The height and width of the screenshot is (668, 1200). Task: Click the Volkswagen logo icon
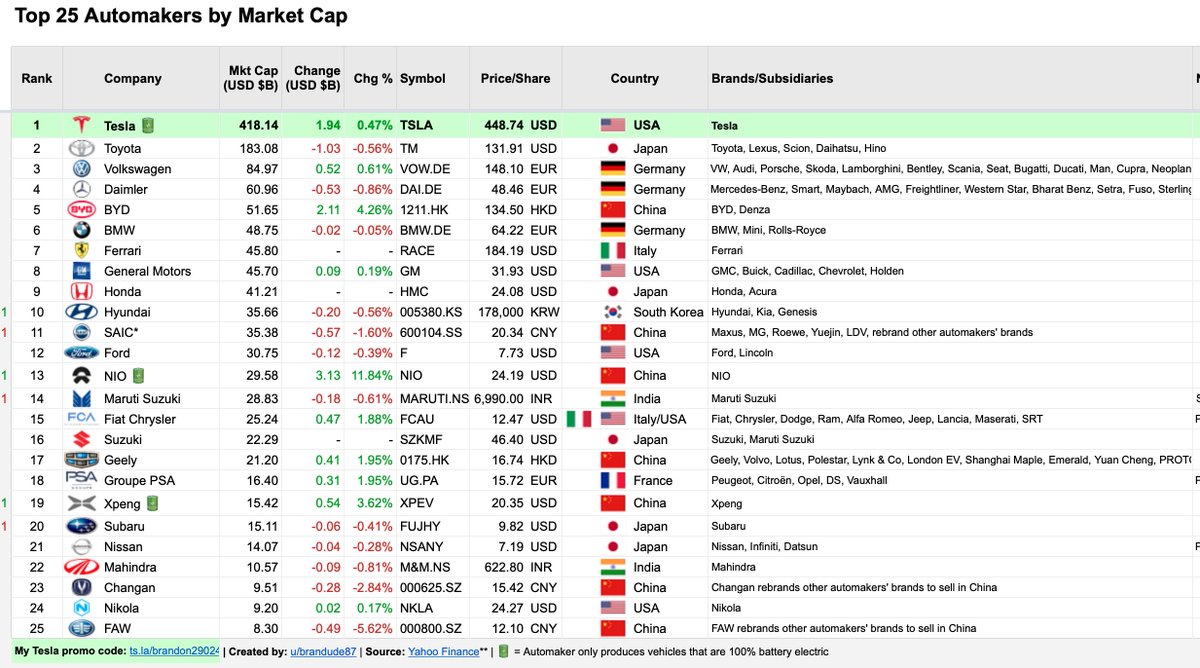tap(81, 169)
